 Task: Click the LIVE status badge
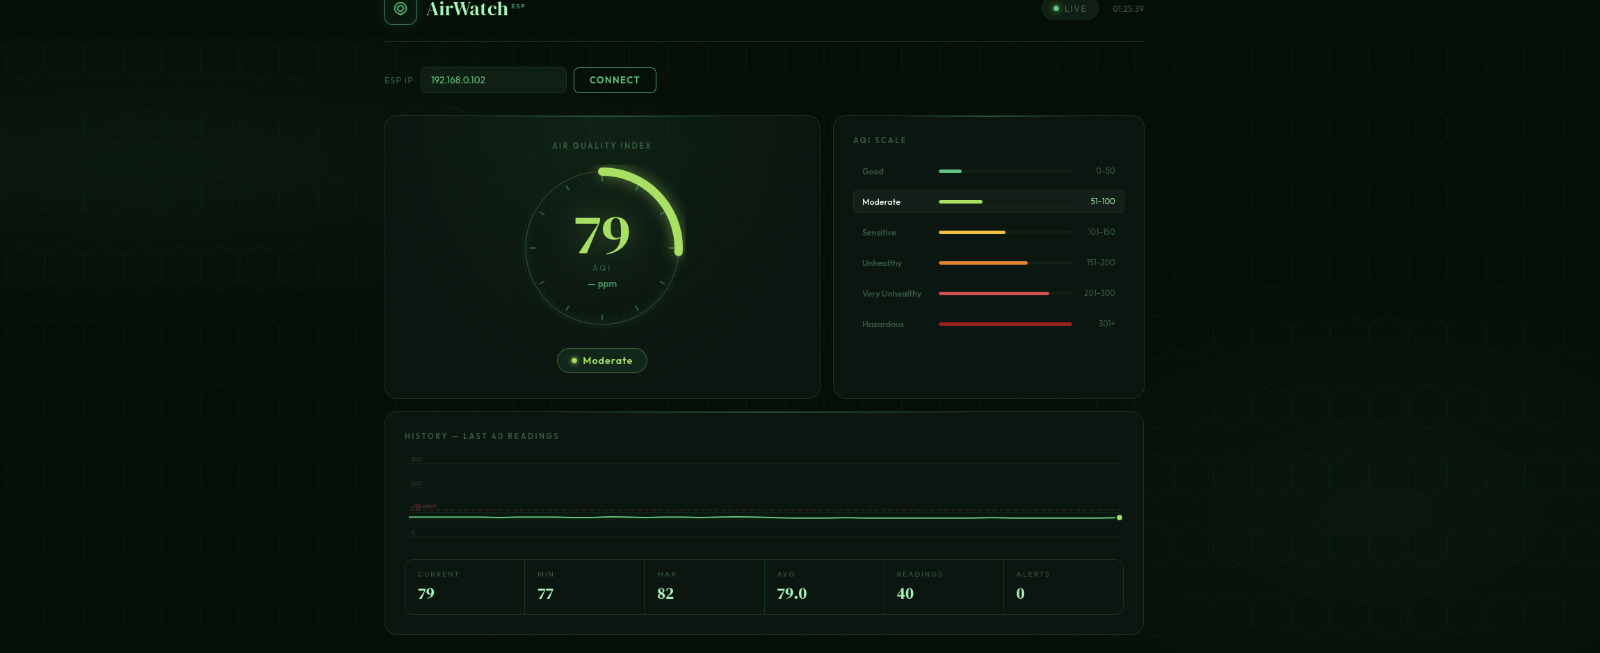click(x=1070, y=9)
